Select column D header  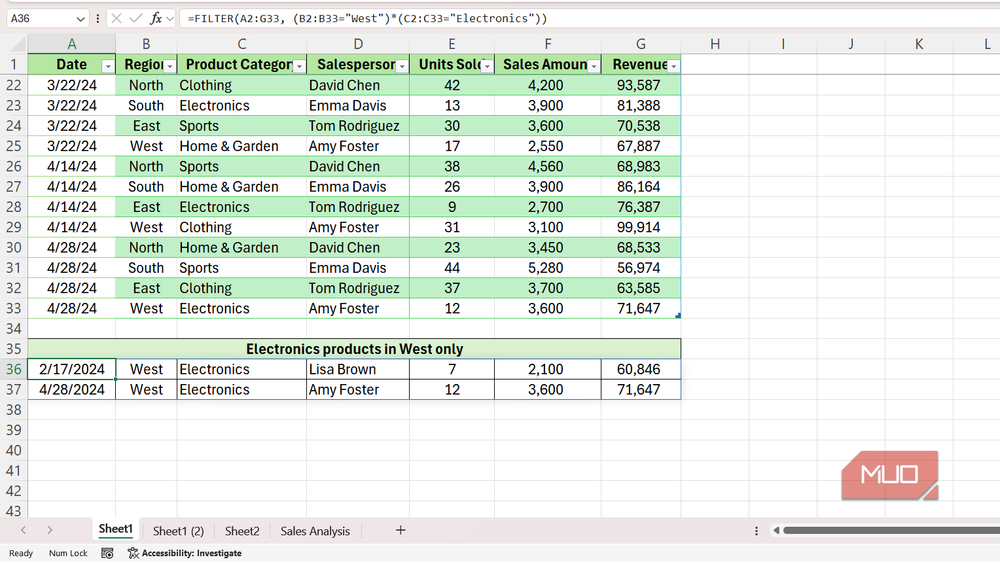358,44
